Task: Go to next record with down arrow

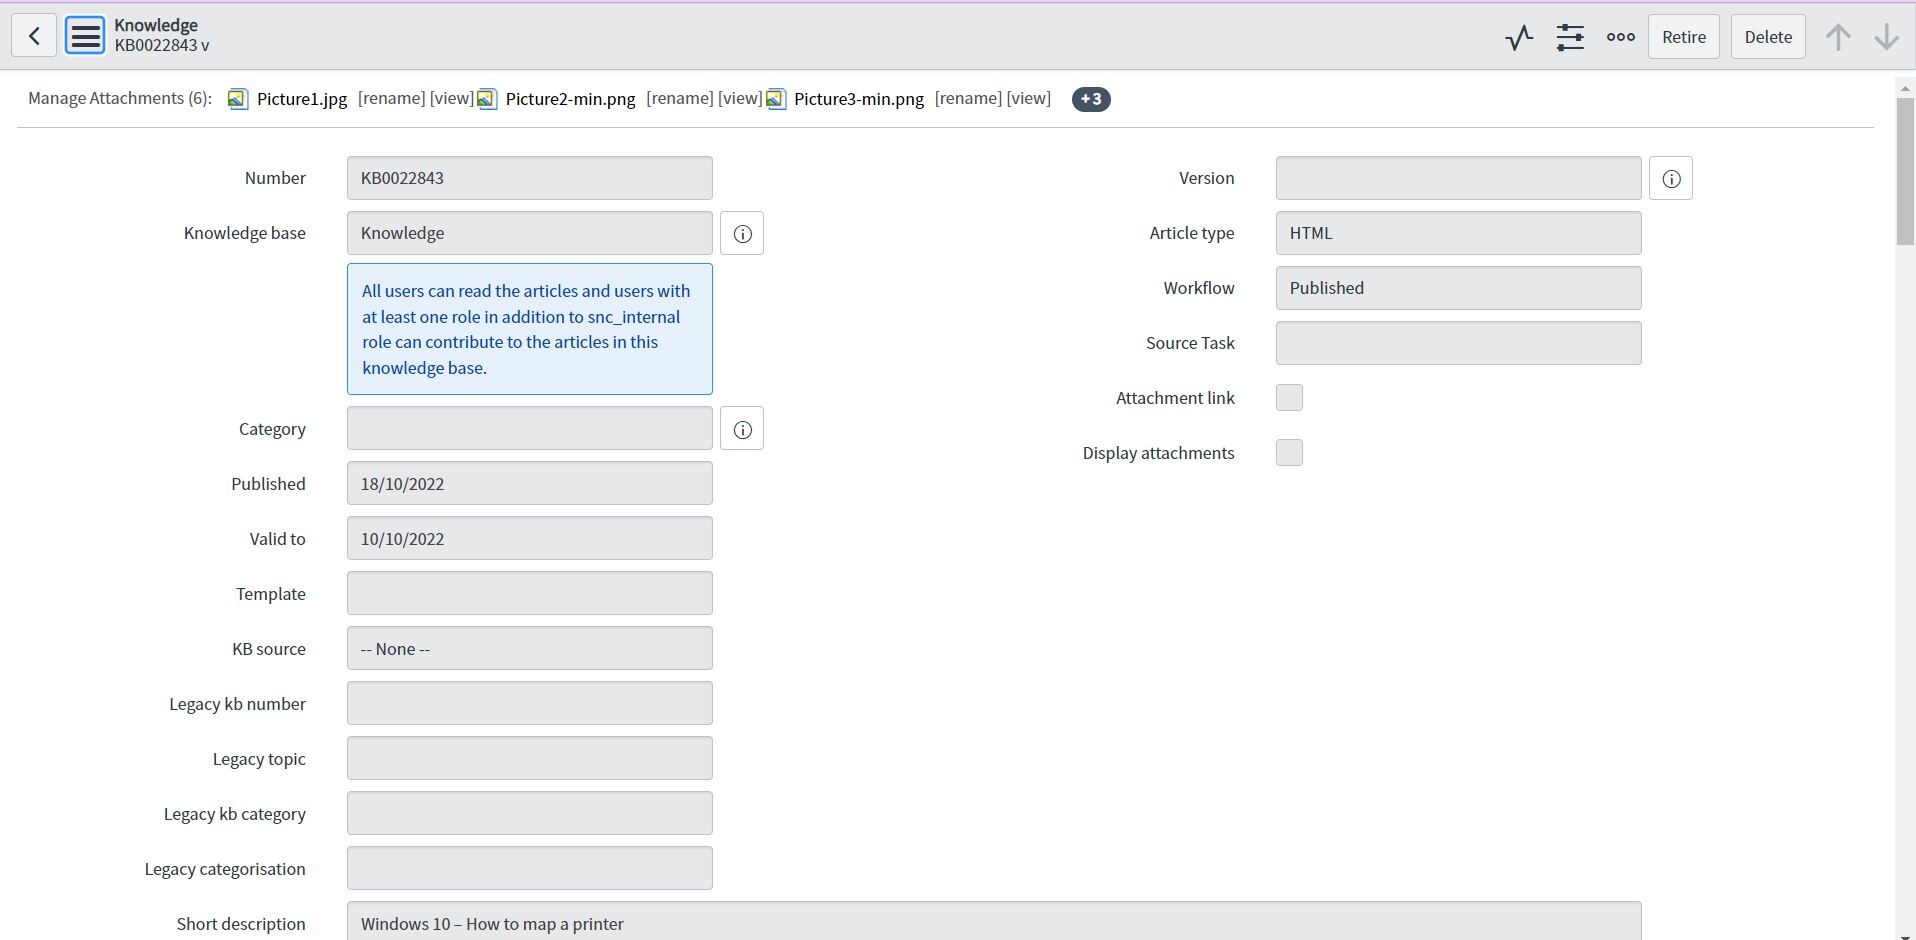Action: click(1886, 37)
